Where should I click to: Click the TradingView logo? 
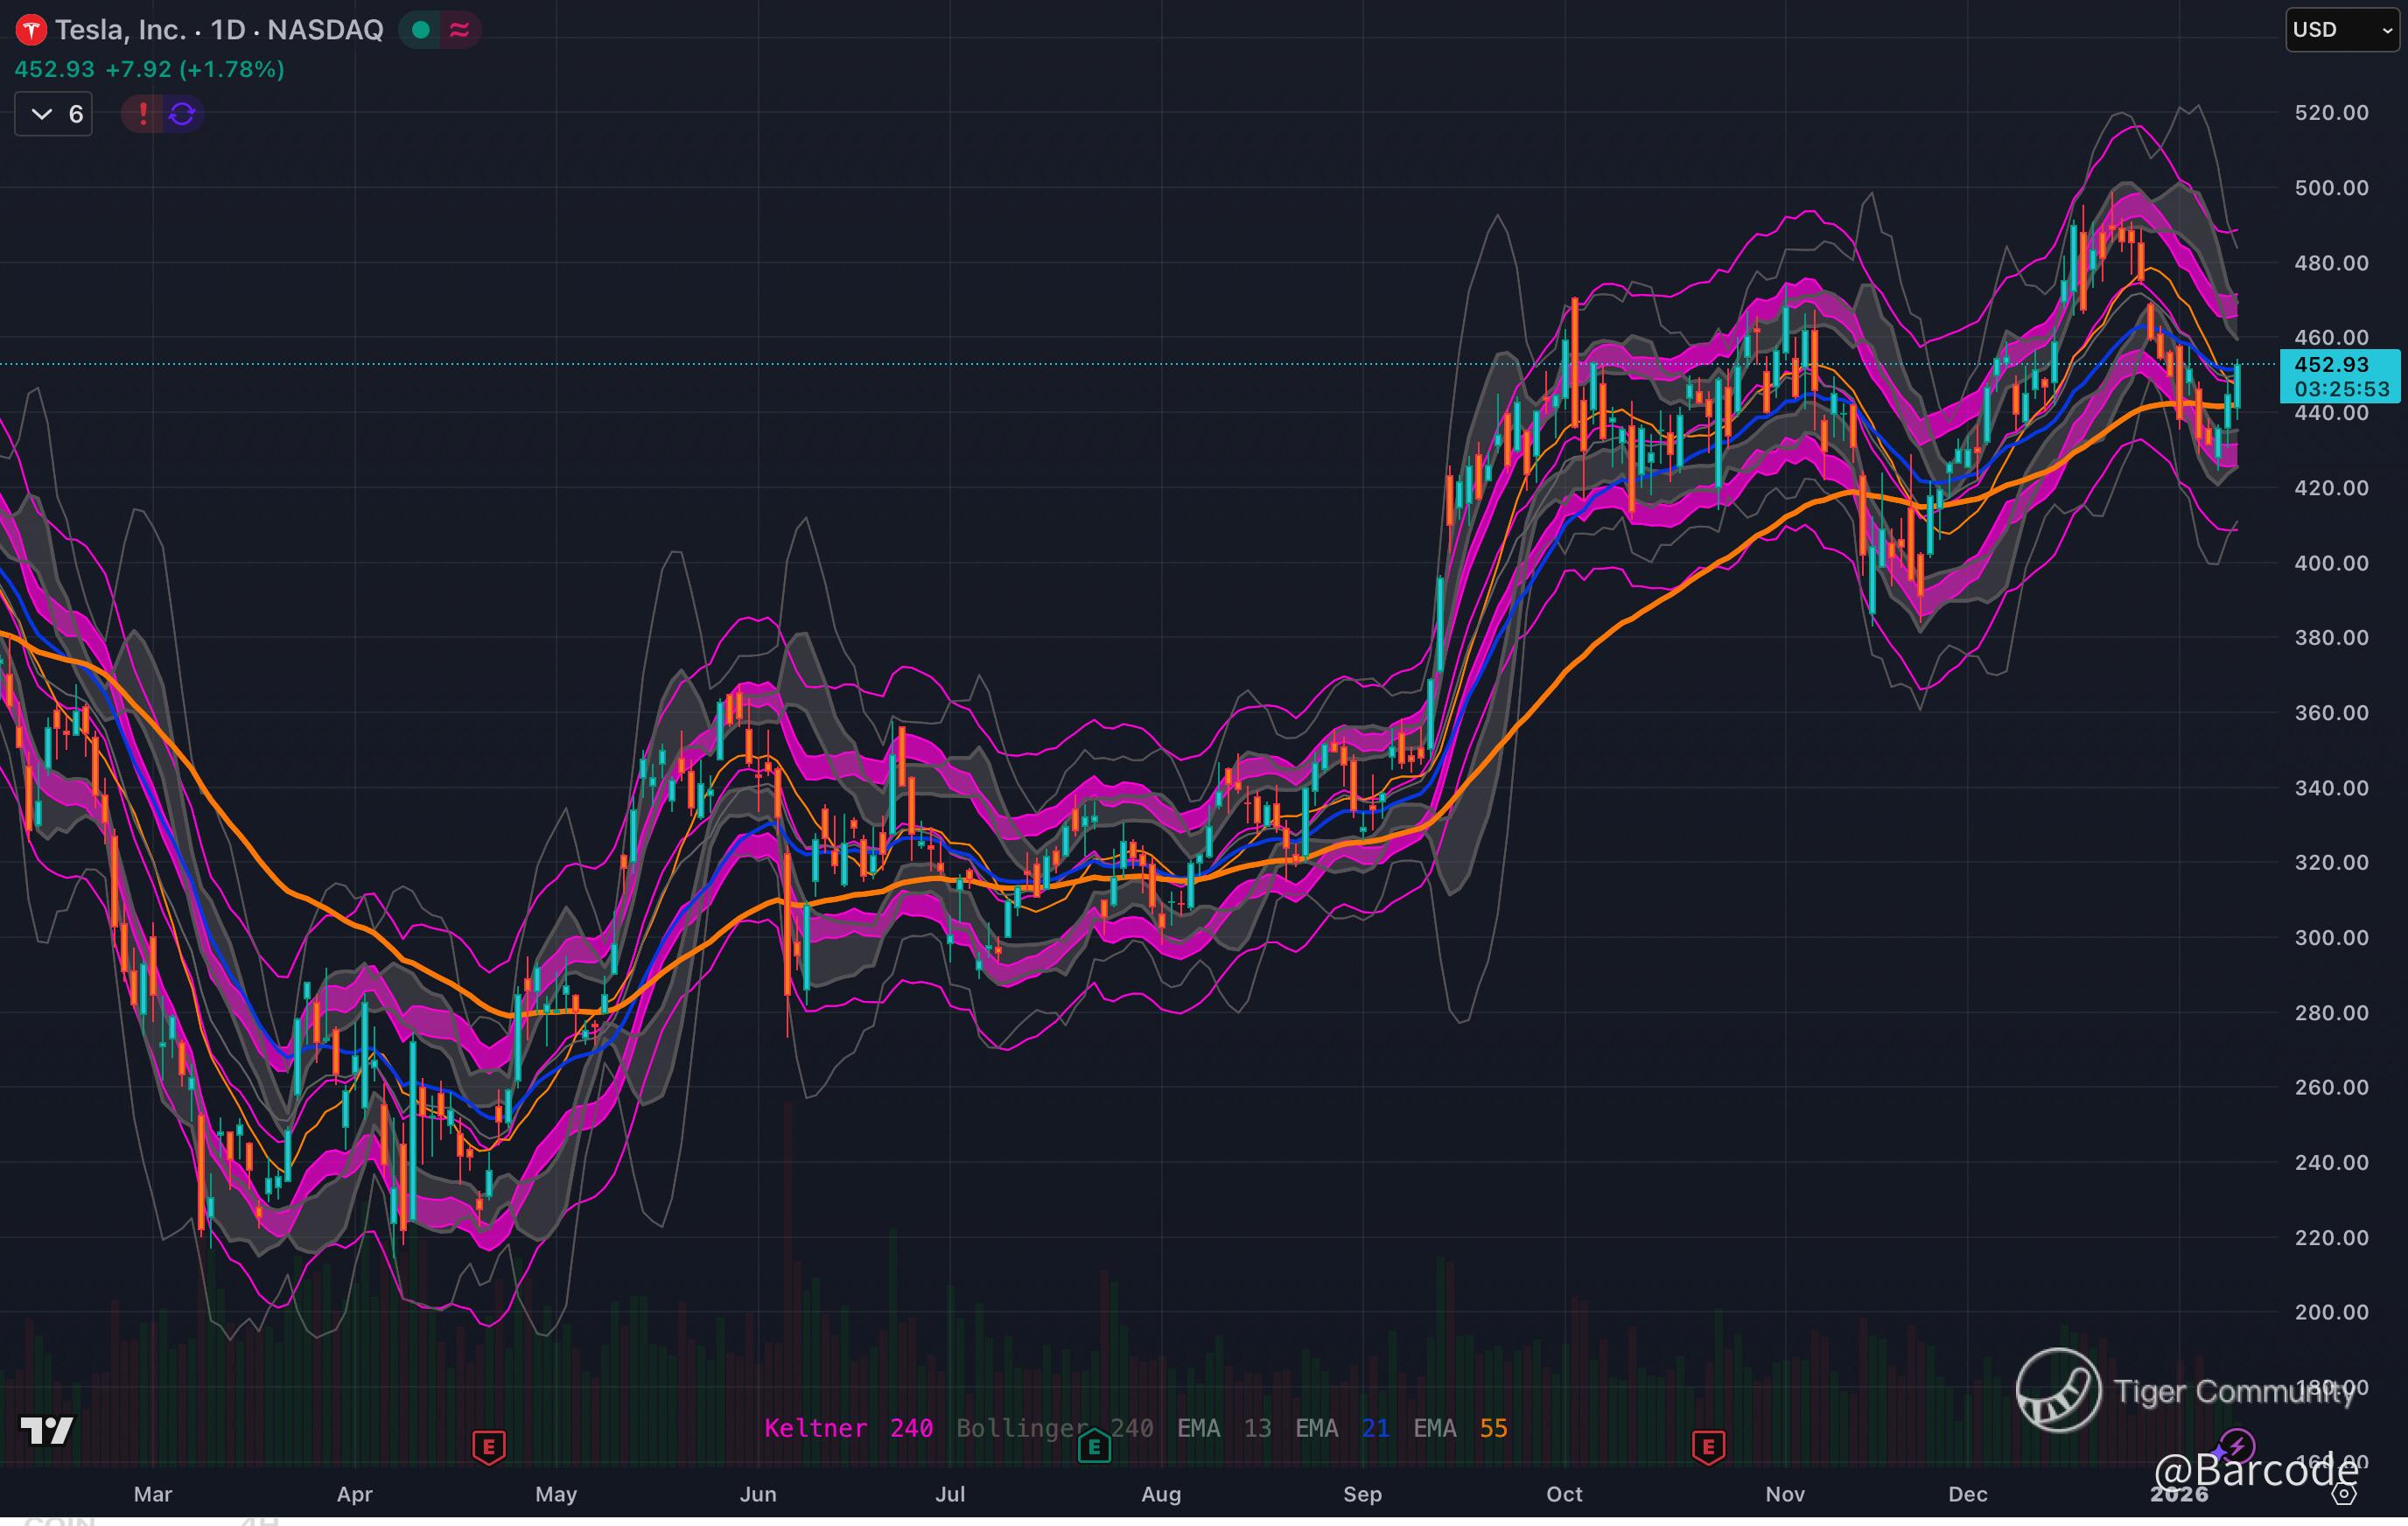(47, 1431)
